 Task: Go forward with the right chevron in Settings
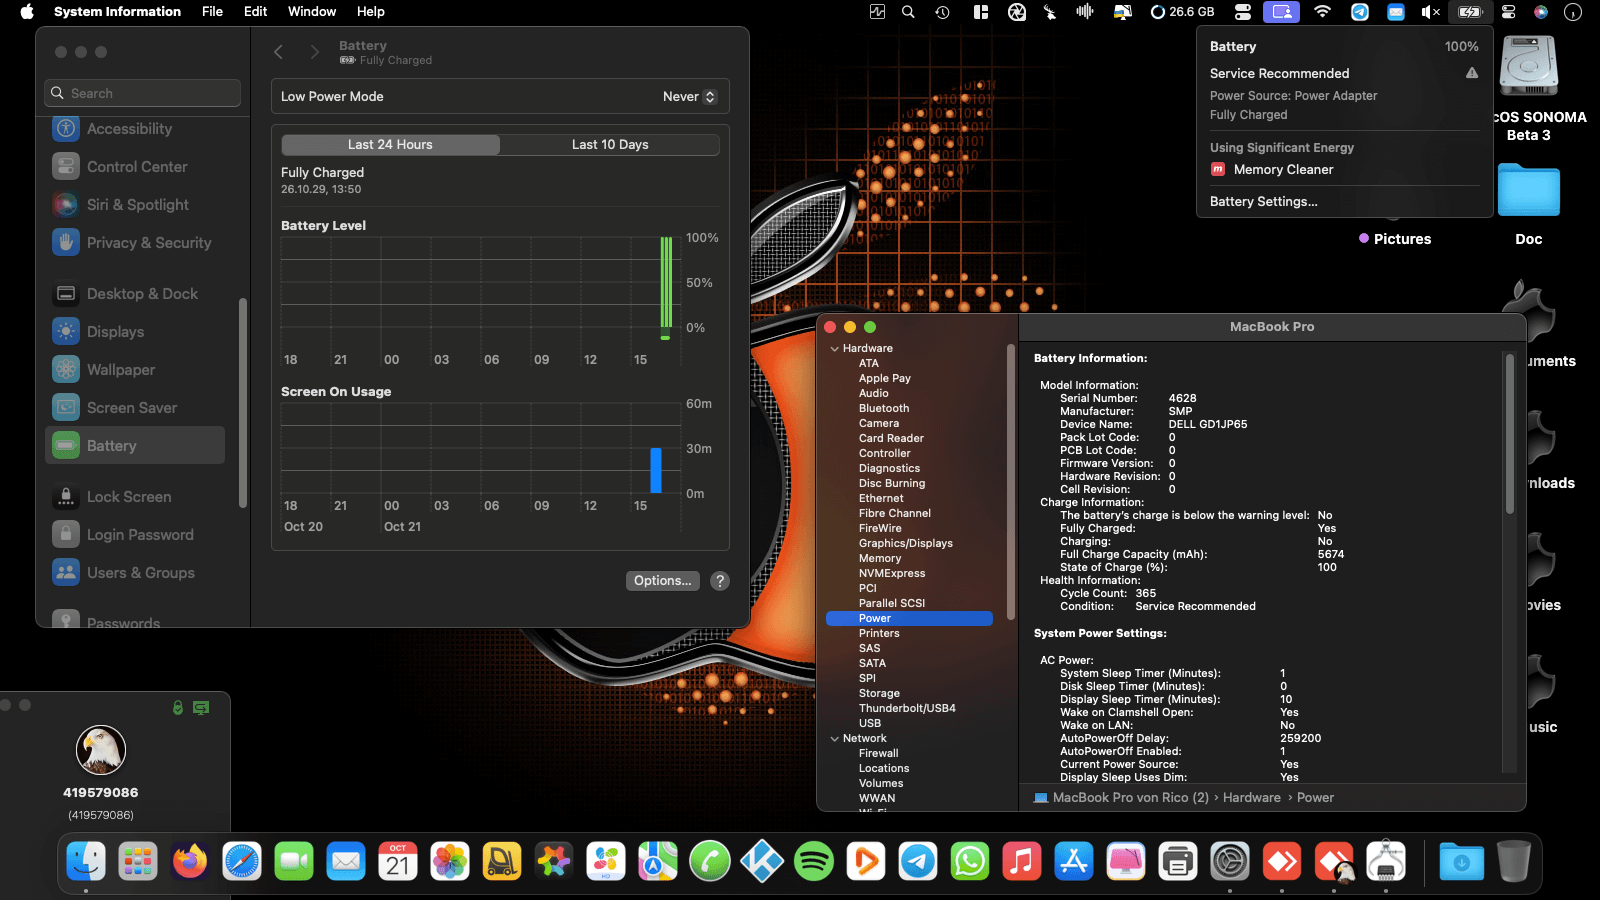coord(314,52)
